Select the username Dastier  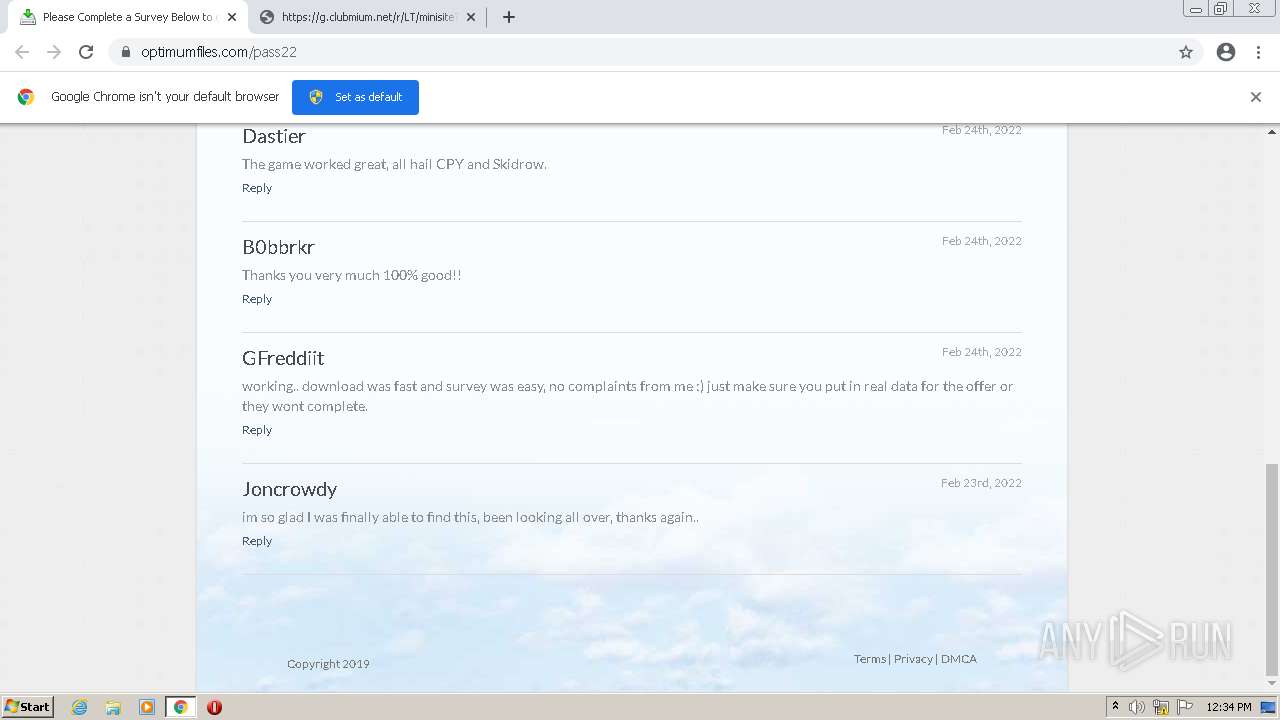coord(274,136)
